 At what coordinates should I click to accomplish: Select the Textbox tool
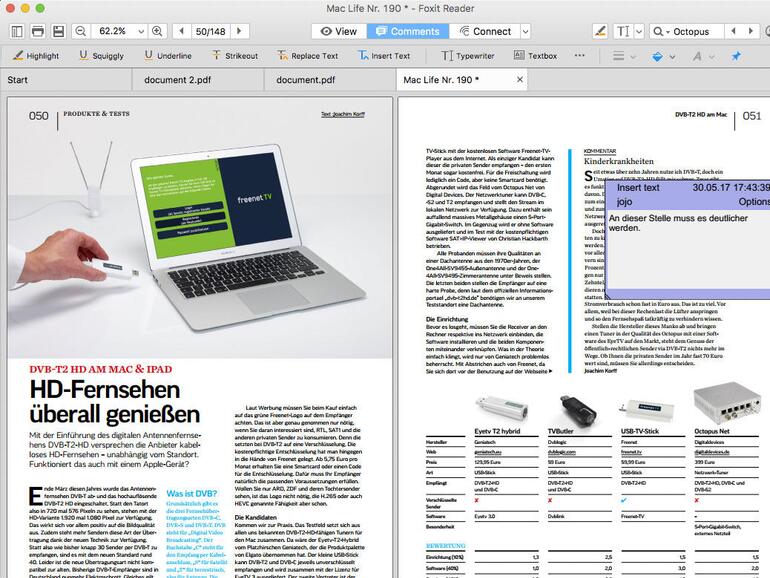535,55
